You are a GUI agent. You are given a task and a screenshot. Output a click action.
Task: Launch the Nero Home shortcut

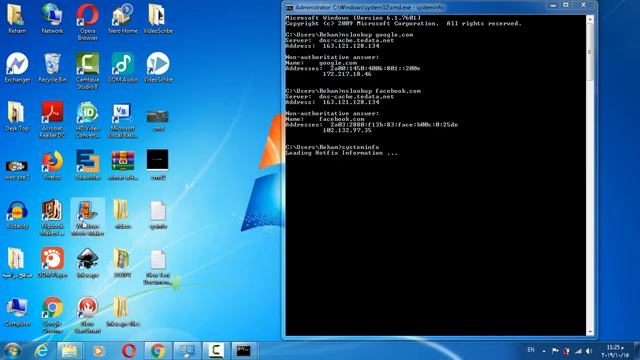(123, 19)
